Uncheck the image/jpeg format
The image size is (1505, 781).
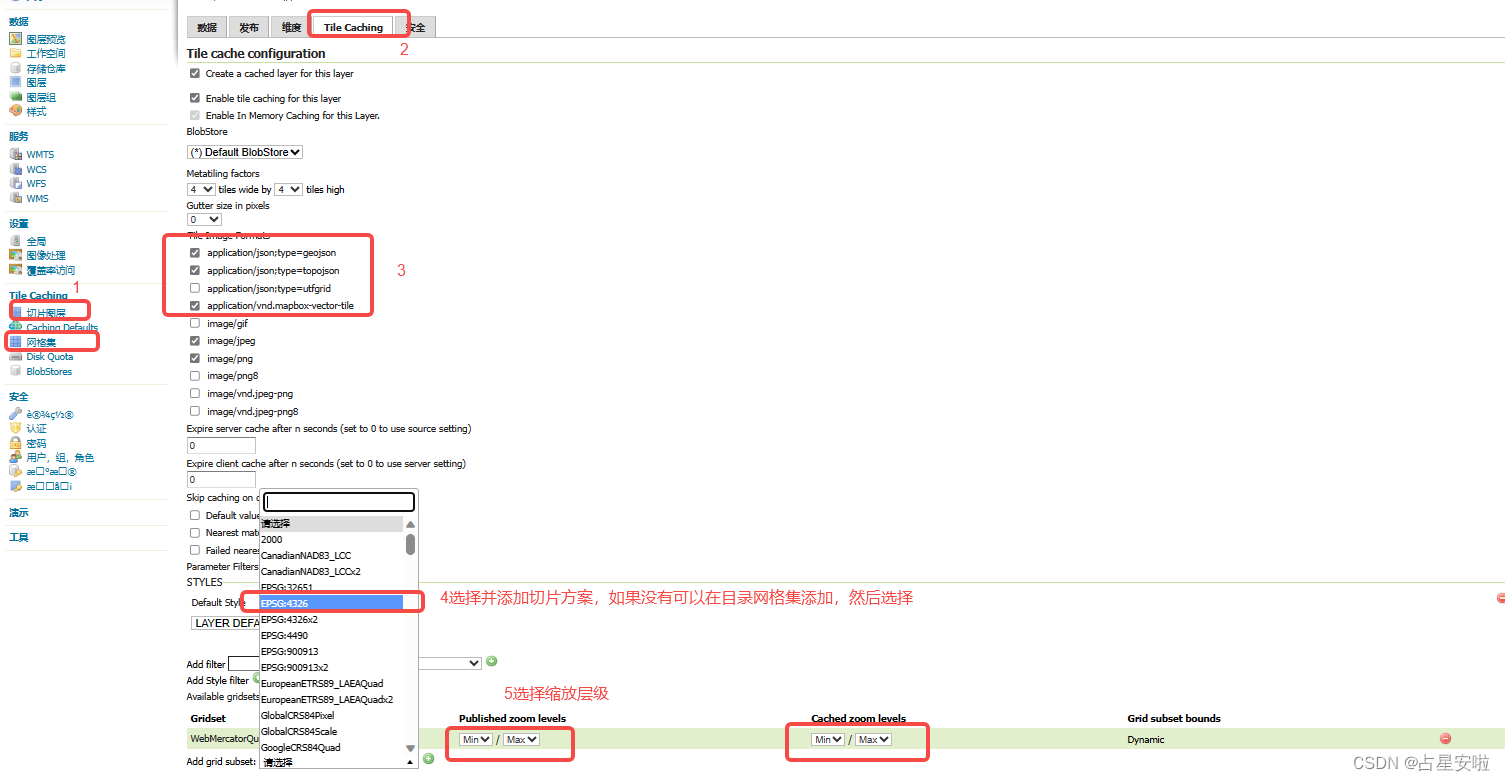[x=195, y=341]
